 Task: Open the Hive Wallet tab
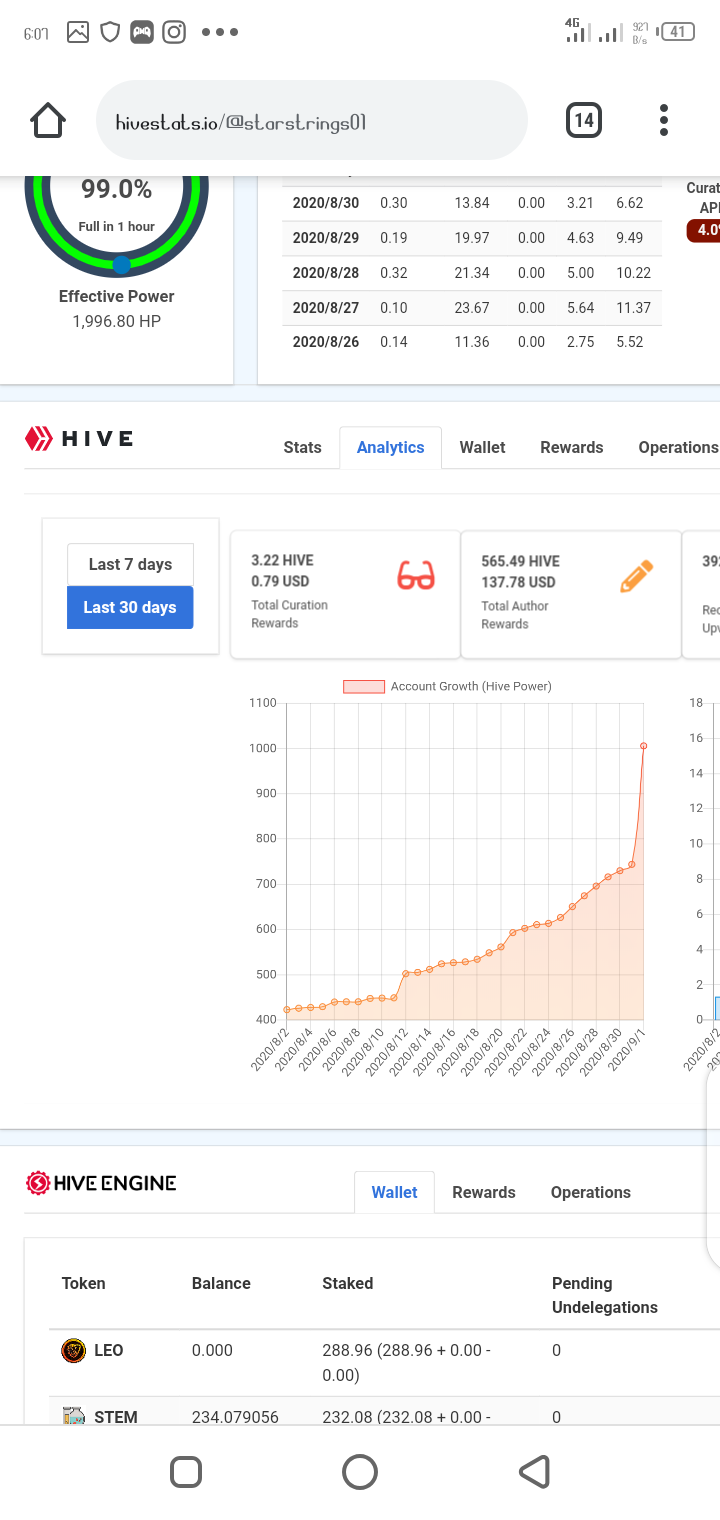[x=482, y=447]
